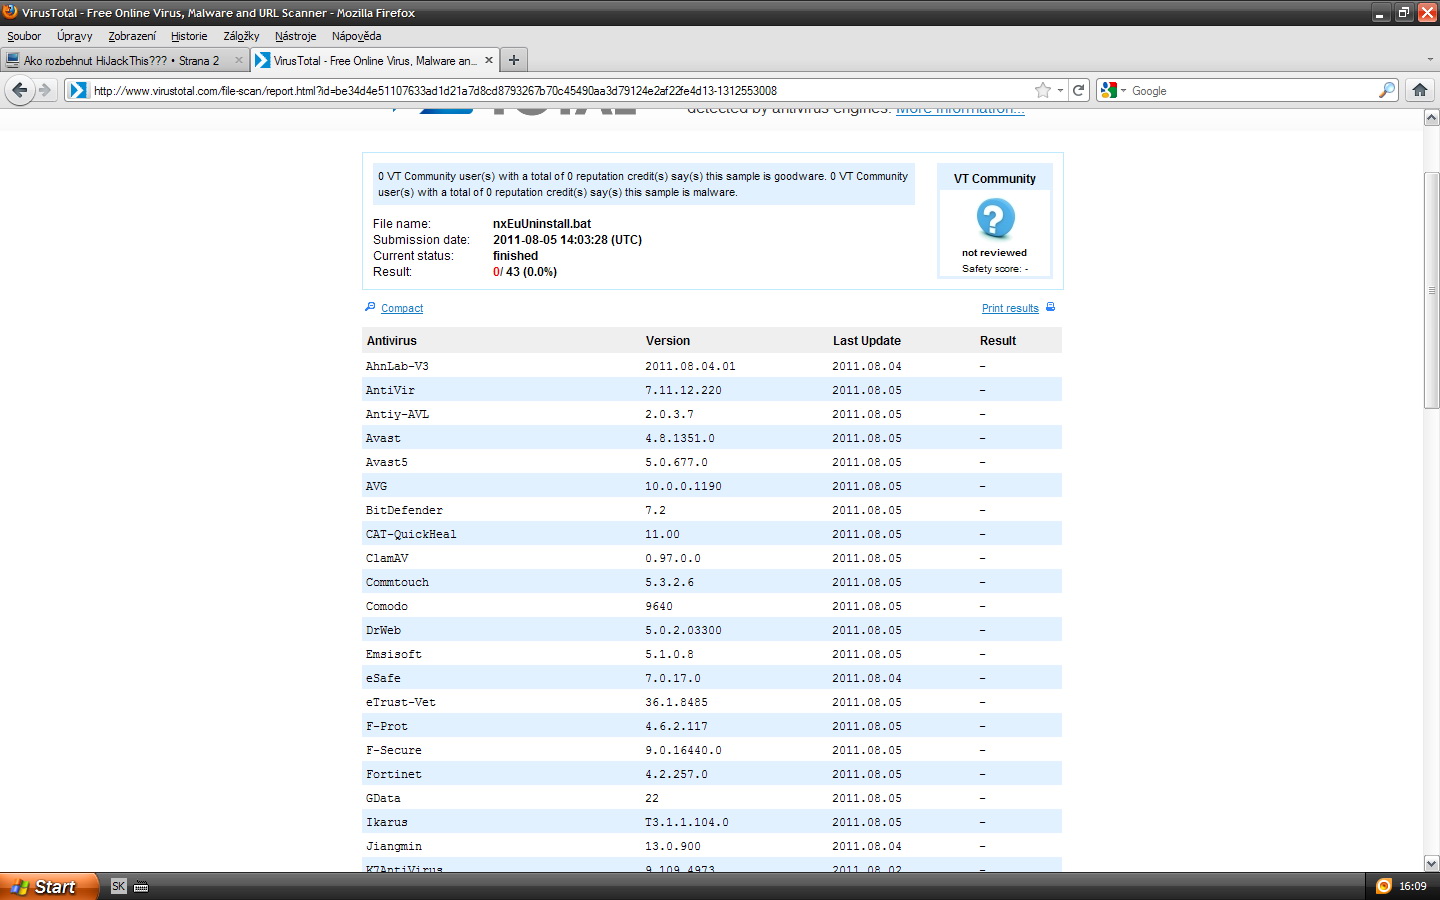Click the Result column header
This screenshot has height=900, width=1440.
tap(998, 341)
